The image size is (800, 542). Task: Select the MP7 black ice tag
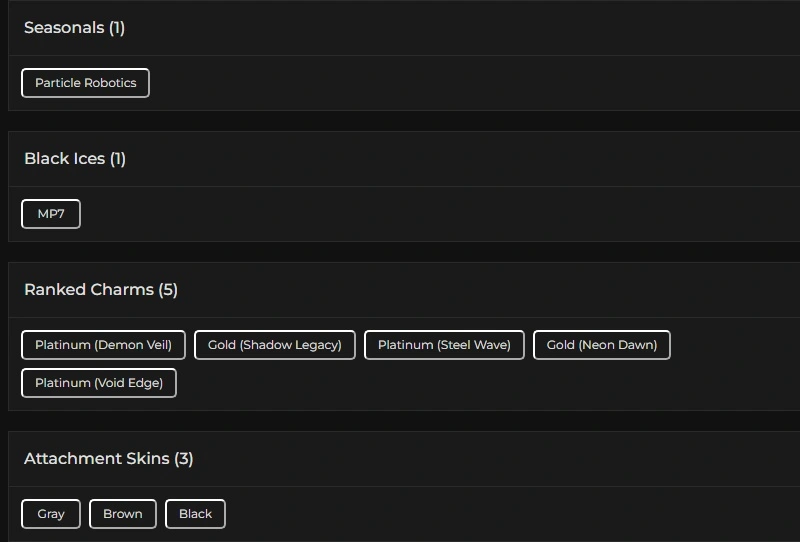(x=51, y=214)
